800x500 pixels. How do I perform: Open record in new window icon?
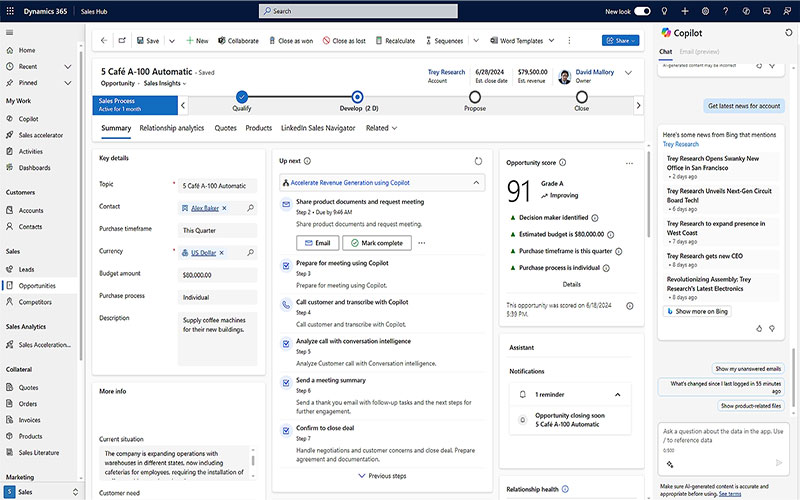[x=122, y=40]
